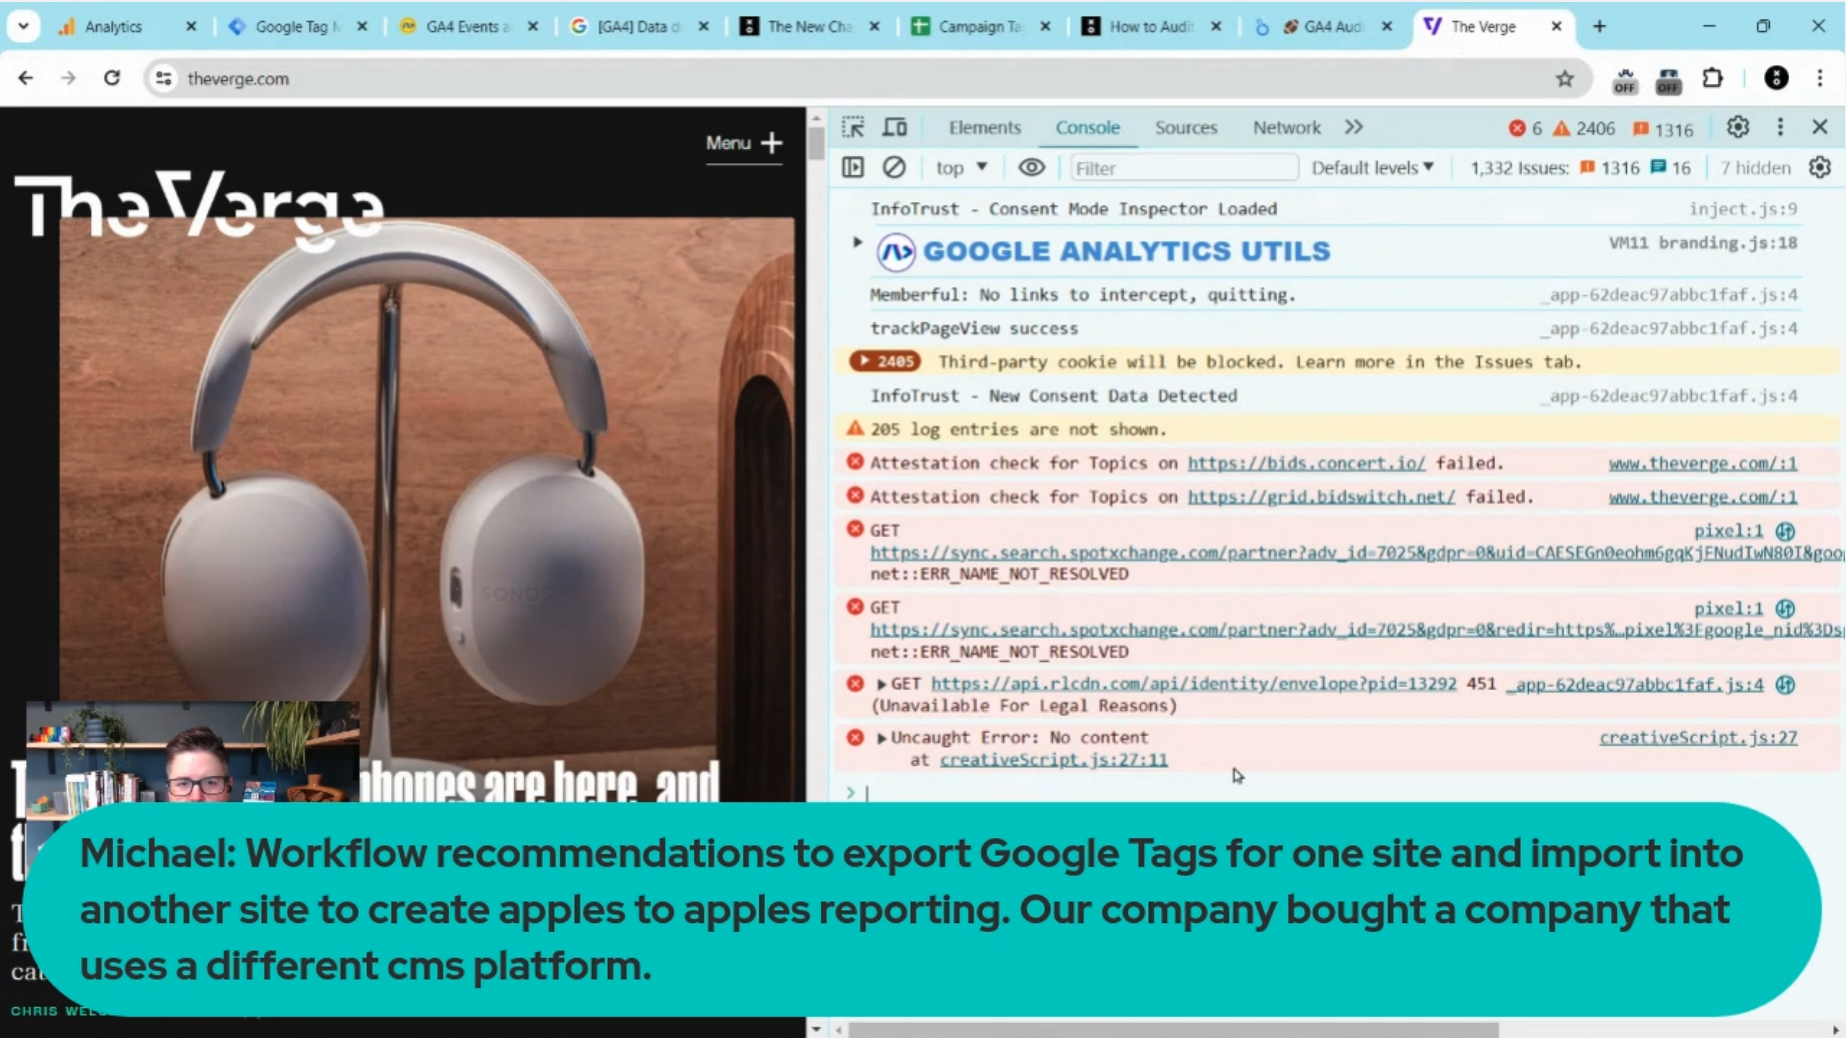The image size is (1846, 1038).
Task: Click the 7 hidden messages label
Action: click(x=1755, y=168)
